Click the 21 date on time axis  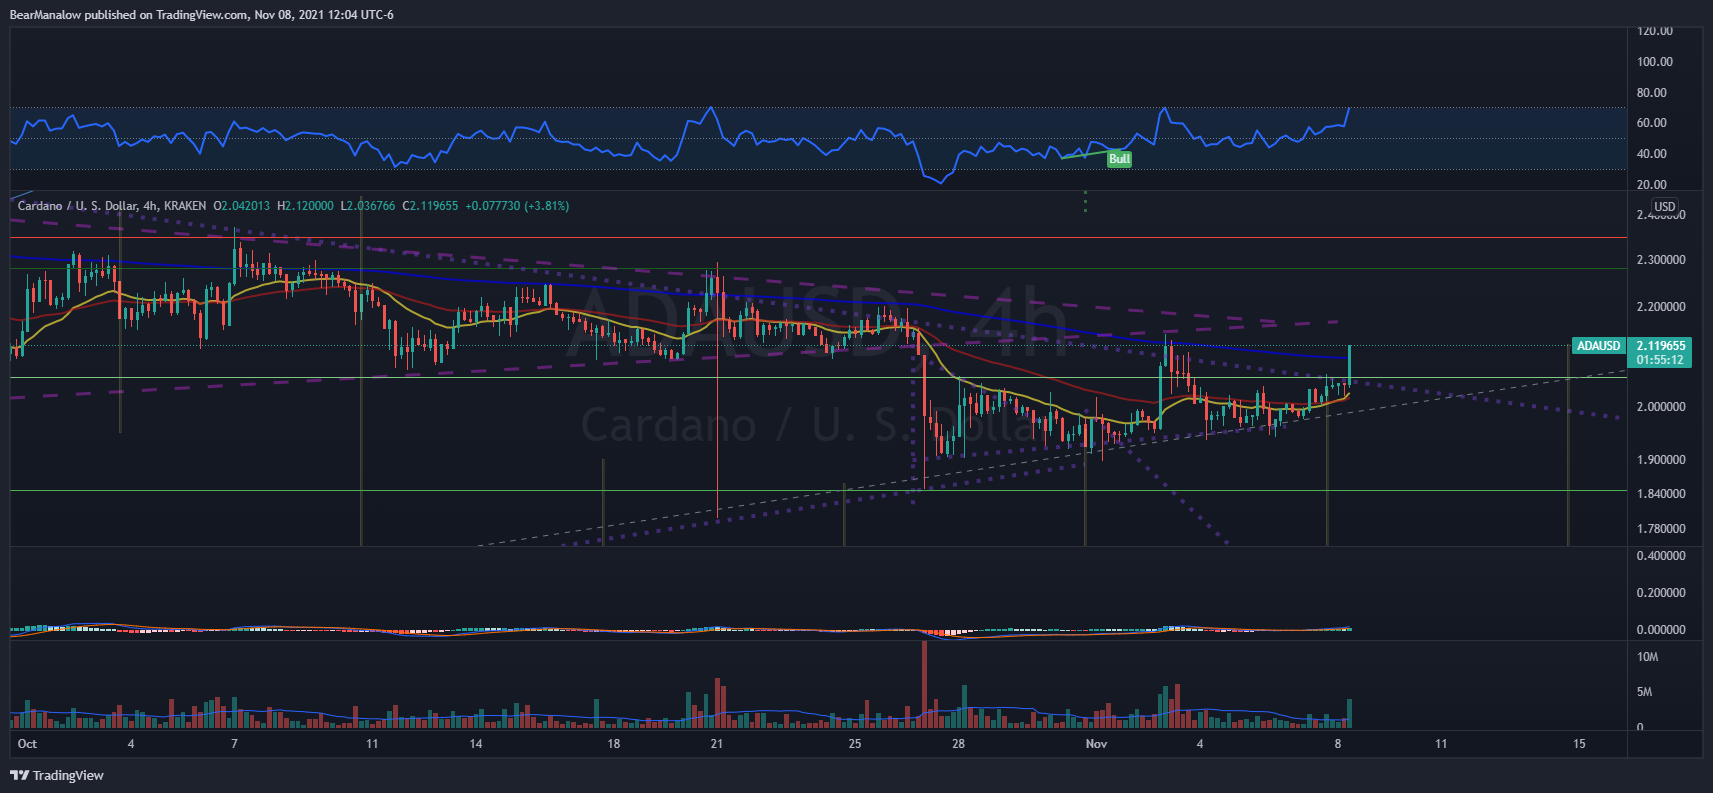pyautogui.click(x=717, y=744)
